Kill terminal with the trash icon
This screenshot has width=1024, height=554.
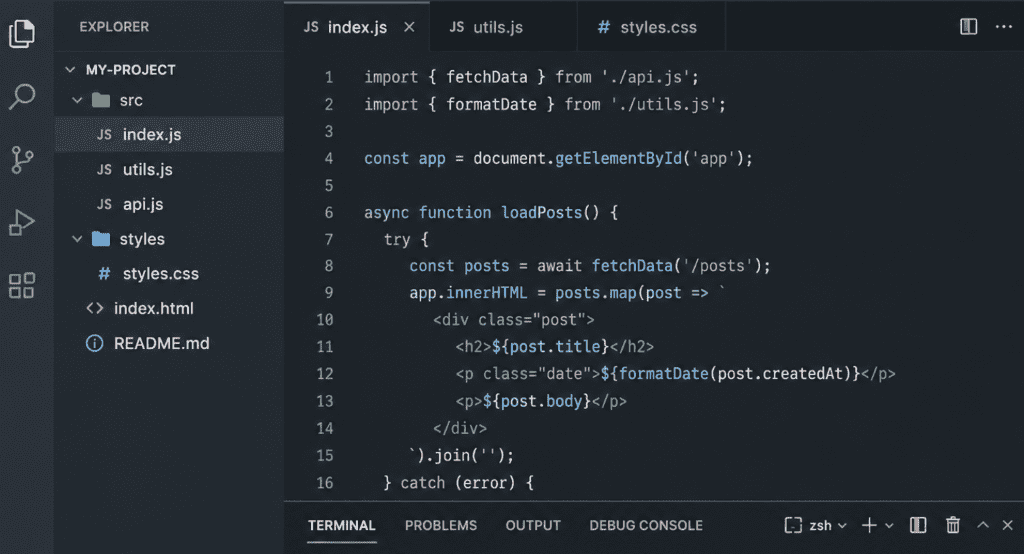[953, 525]
